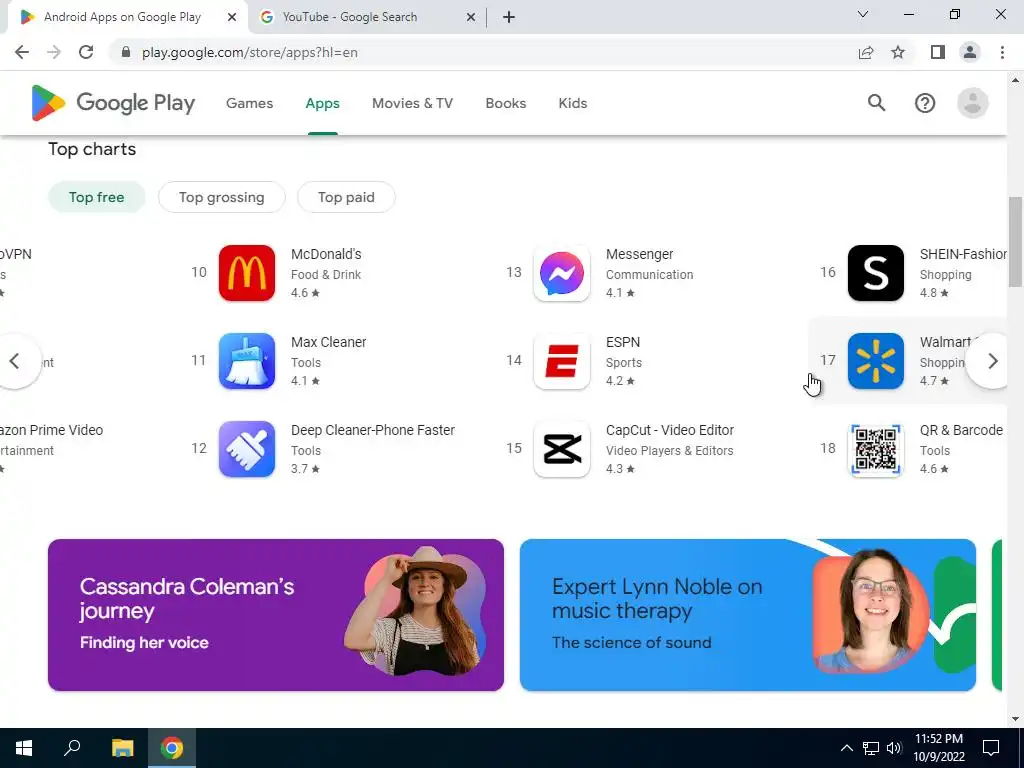This screenshot has height=768, width=1024.
Task: Click the page vertical scrollbar thumb
Action: [1015, 241]
